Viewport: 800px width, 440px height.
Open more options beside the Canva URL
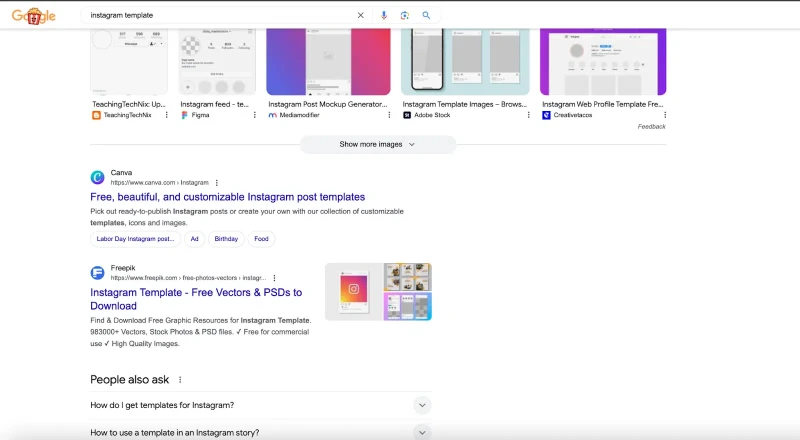point(217,183)
